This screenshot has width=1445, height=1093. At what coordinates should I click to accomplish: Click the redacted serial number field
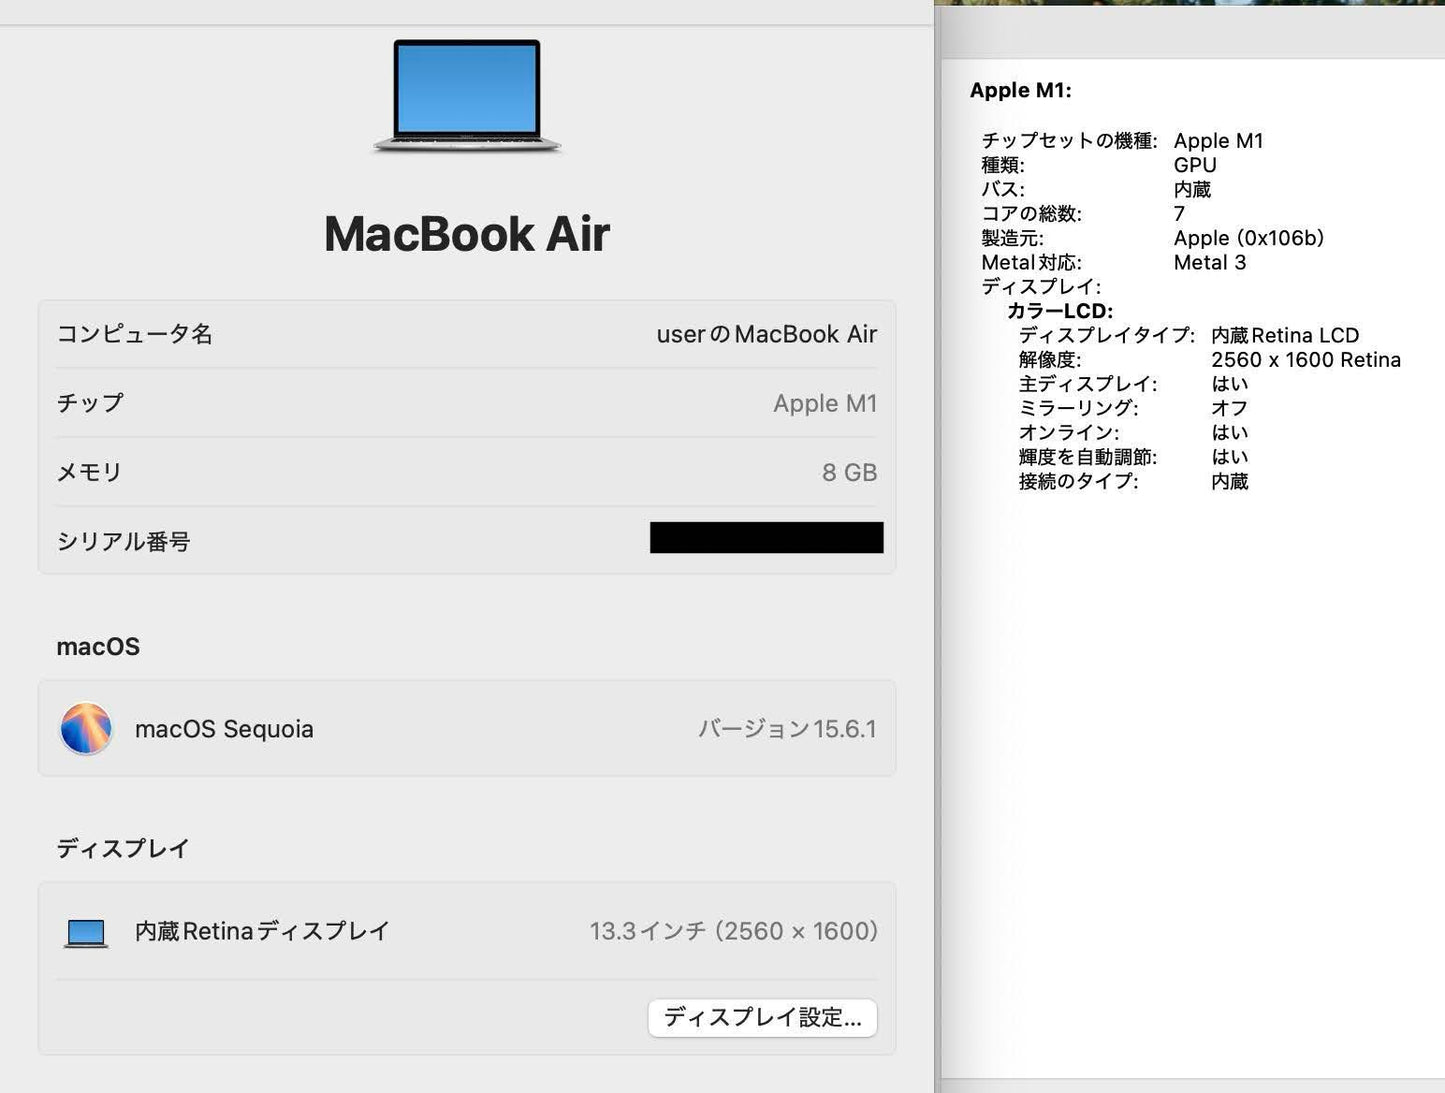click(766, 538)
